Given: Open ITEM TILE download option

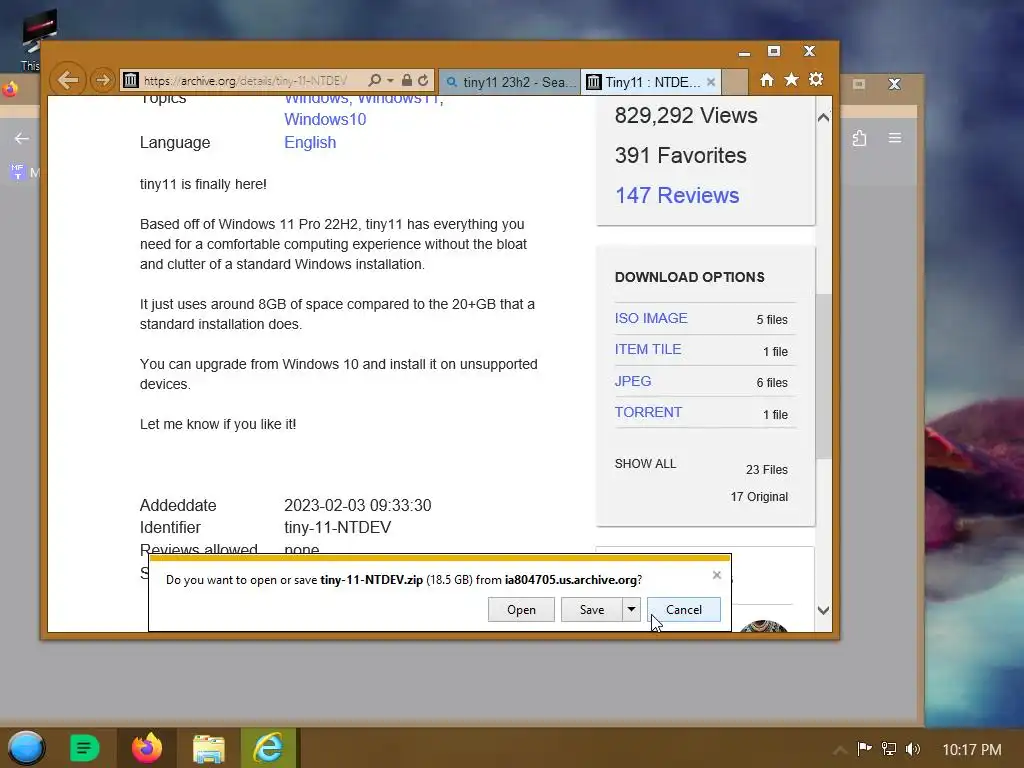Looking at the screenshot, I should [647, 349].
